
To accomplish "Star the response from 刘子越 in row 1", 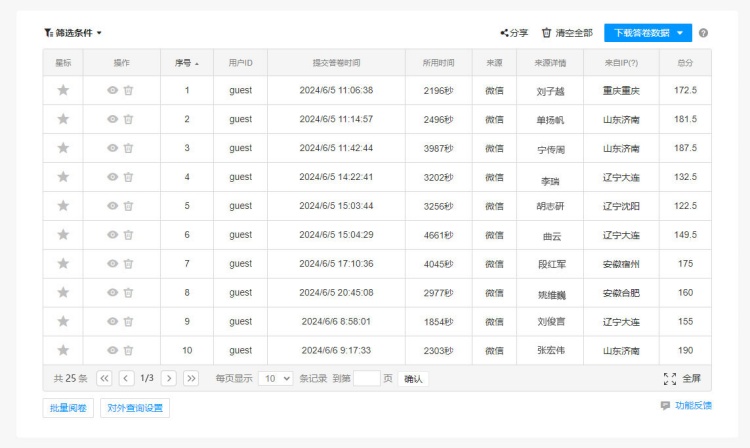I will pyautogui.click(x=63, y=90).
